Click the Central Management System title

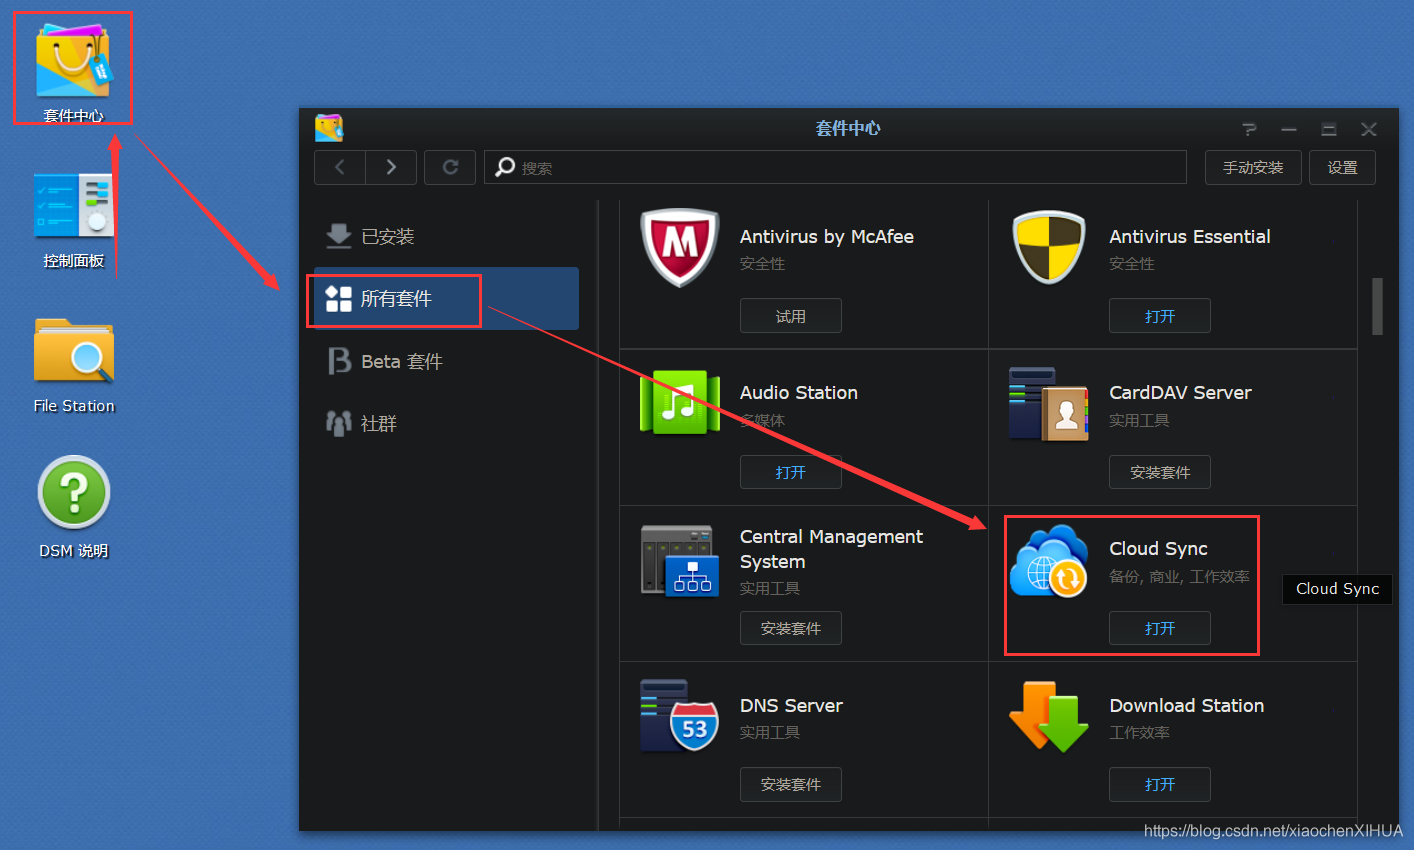831,549
